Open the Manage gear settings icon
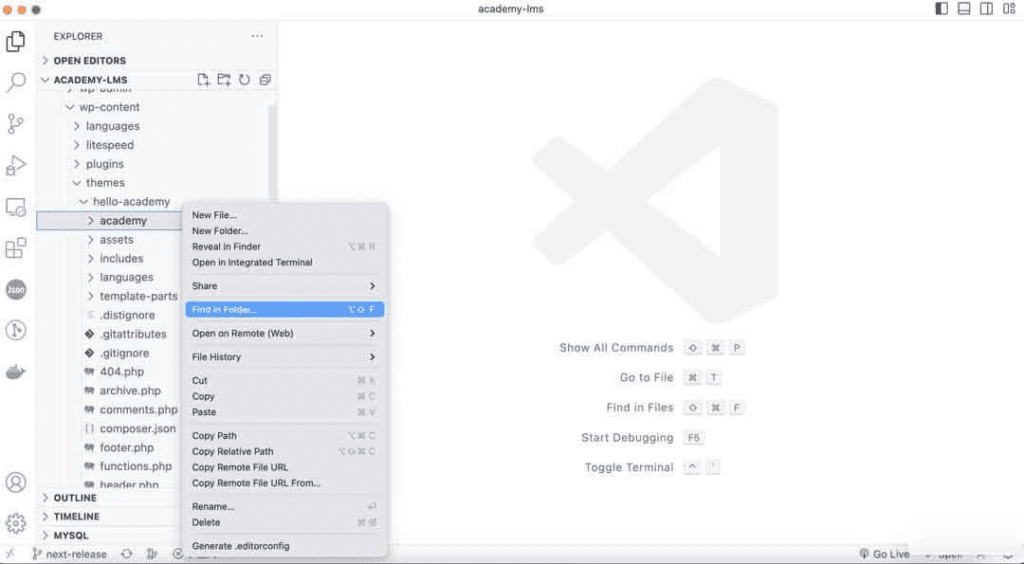The image size is (1024, 564). 16,523
